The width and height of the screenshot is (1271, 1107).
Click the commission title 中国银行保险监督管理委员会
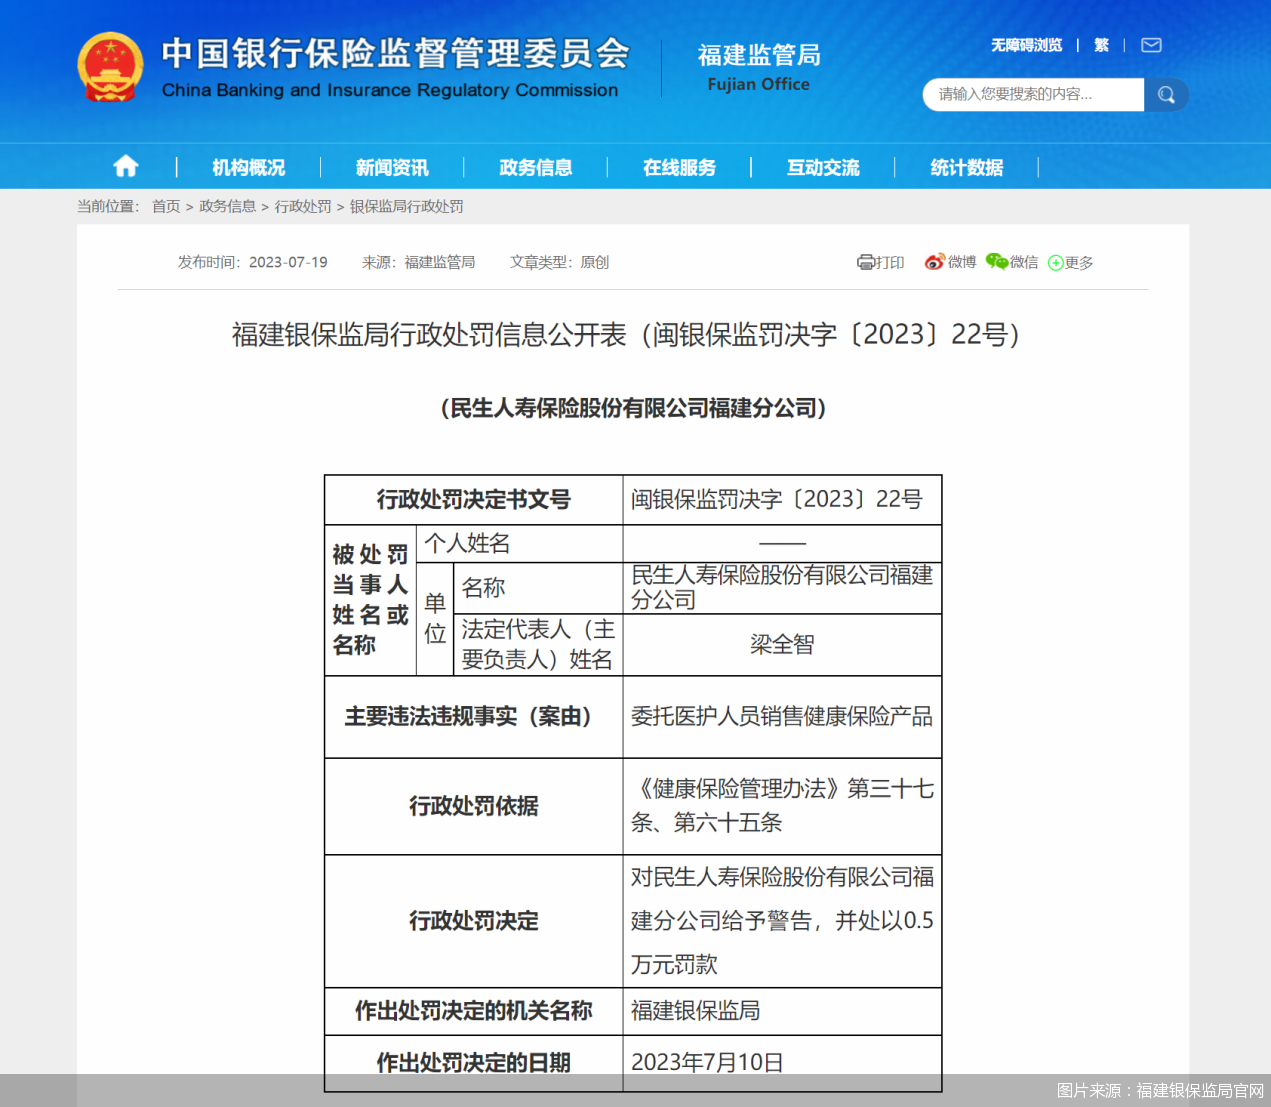tap(396, 53)
